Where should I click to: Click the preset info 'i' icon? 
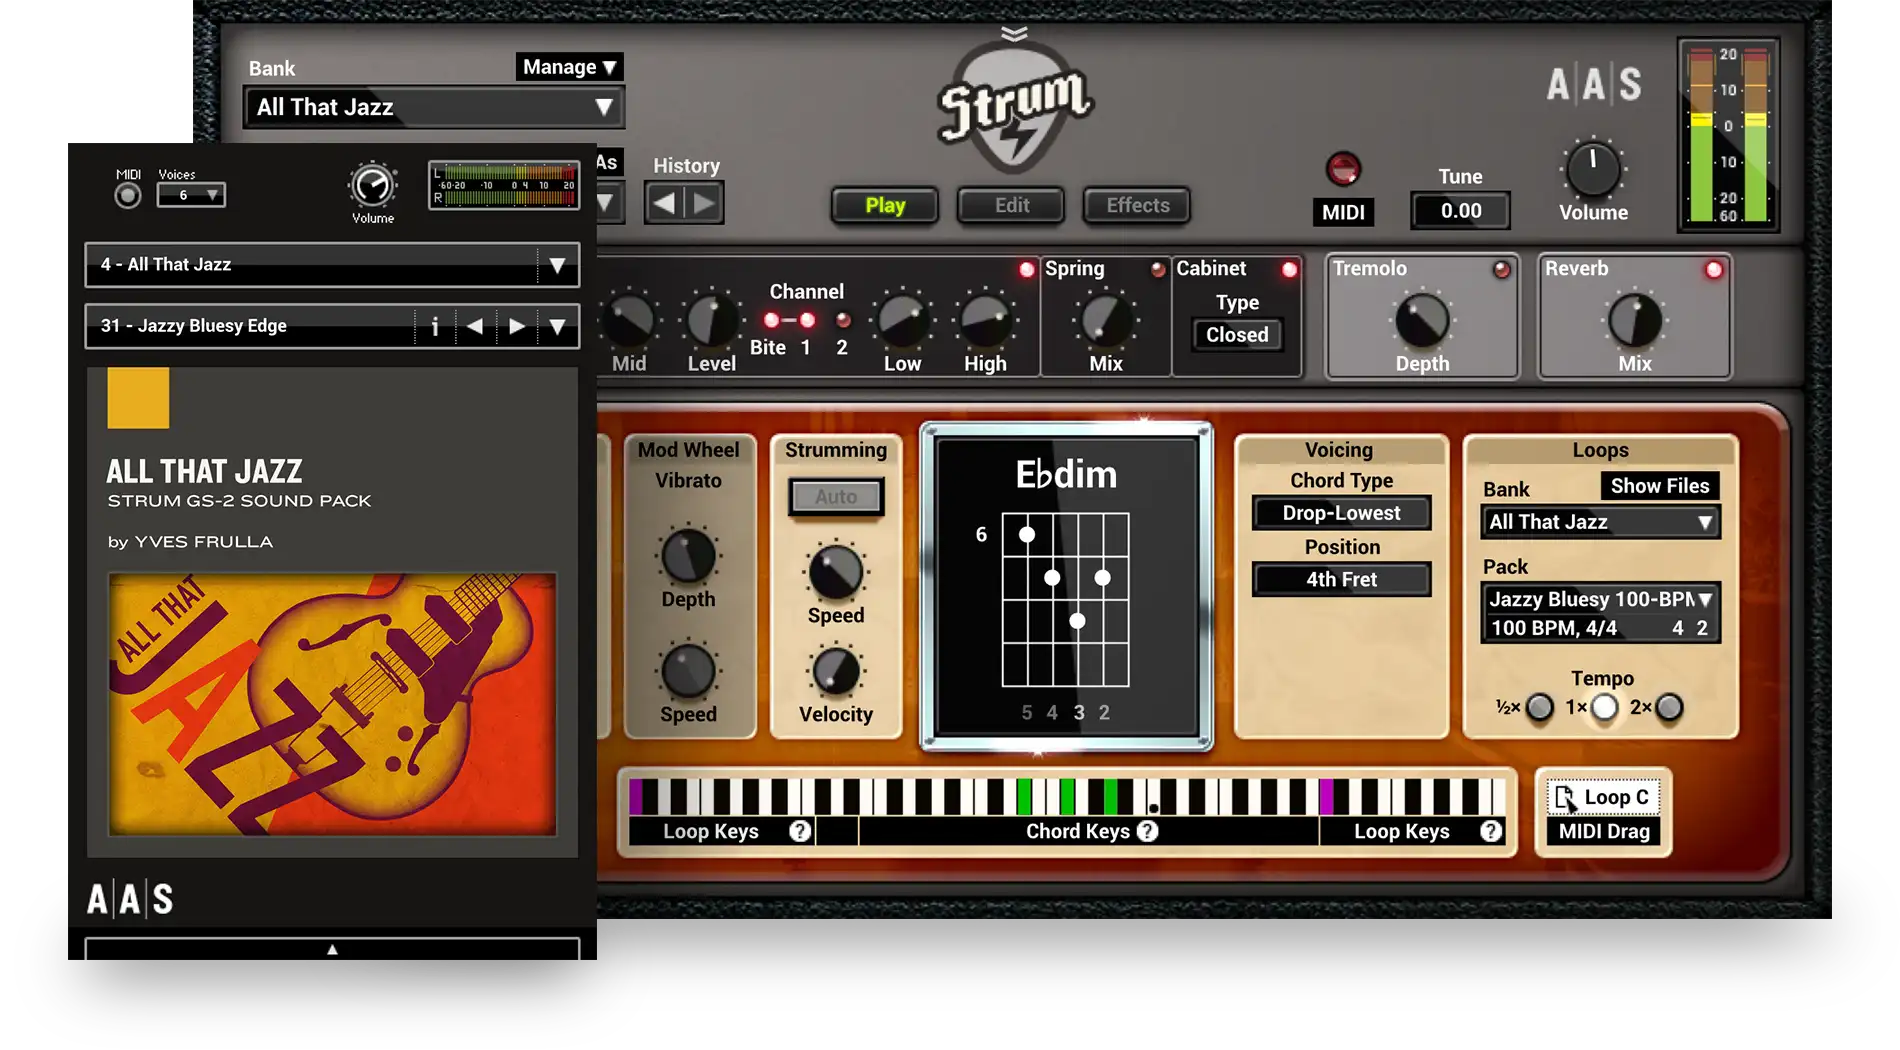coord(435,326)
